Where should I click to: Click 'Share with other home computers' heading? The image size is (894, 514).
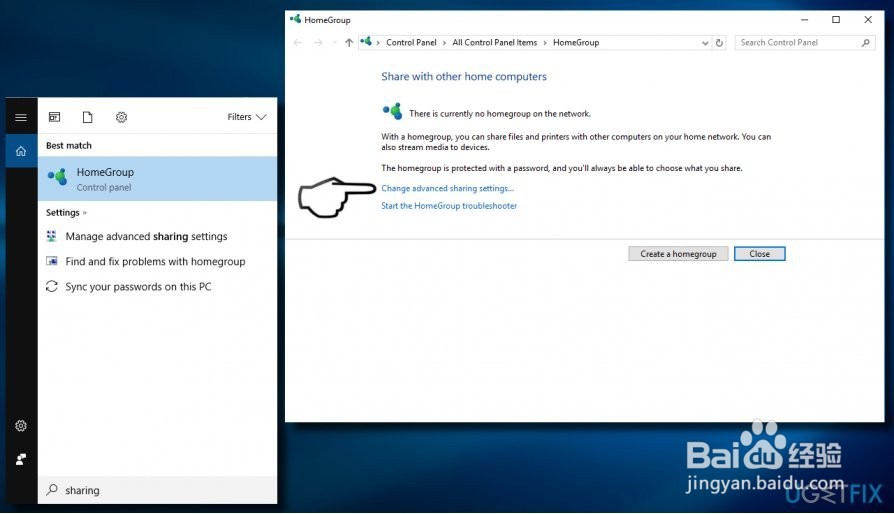click(464, 76)
